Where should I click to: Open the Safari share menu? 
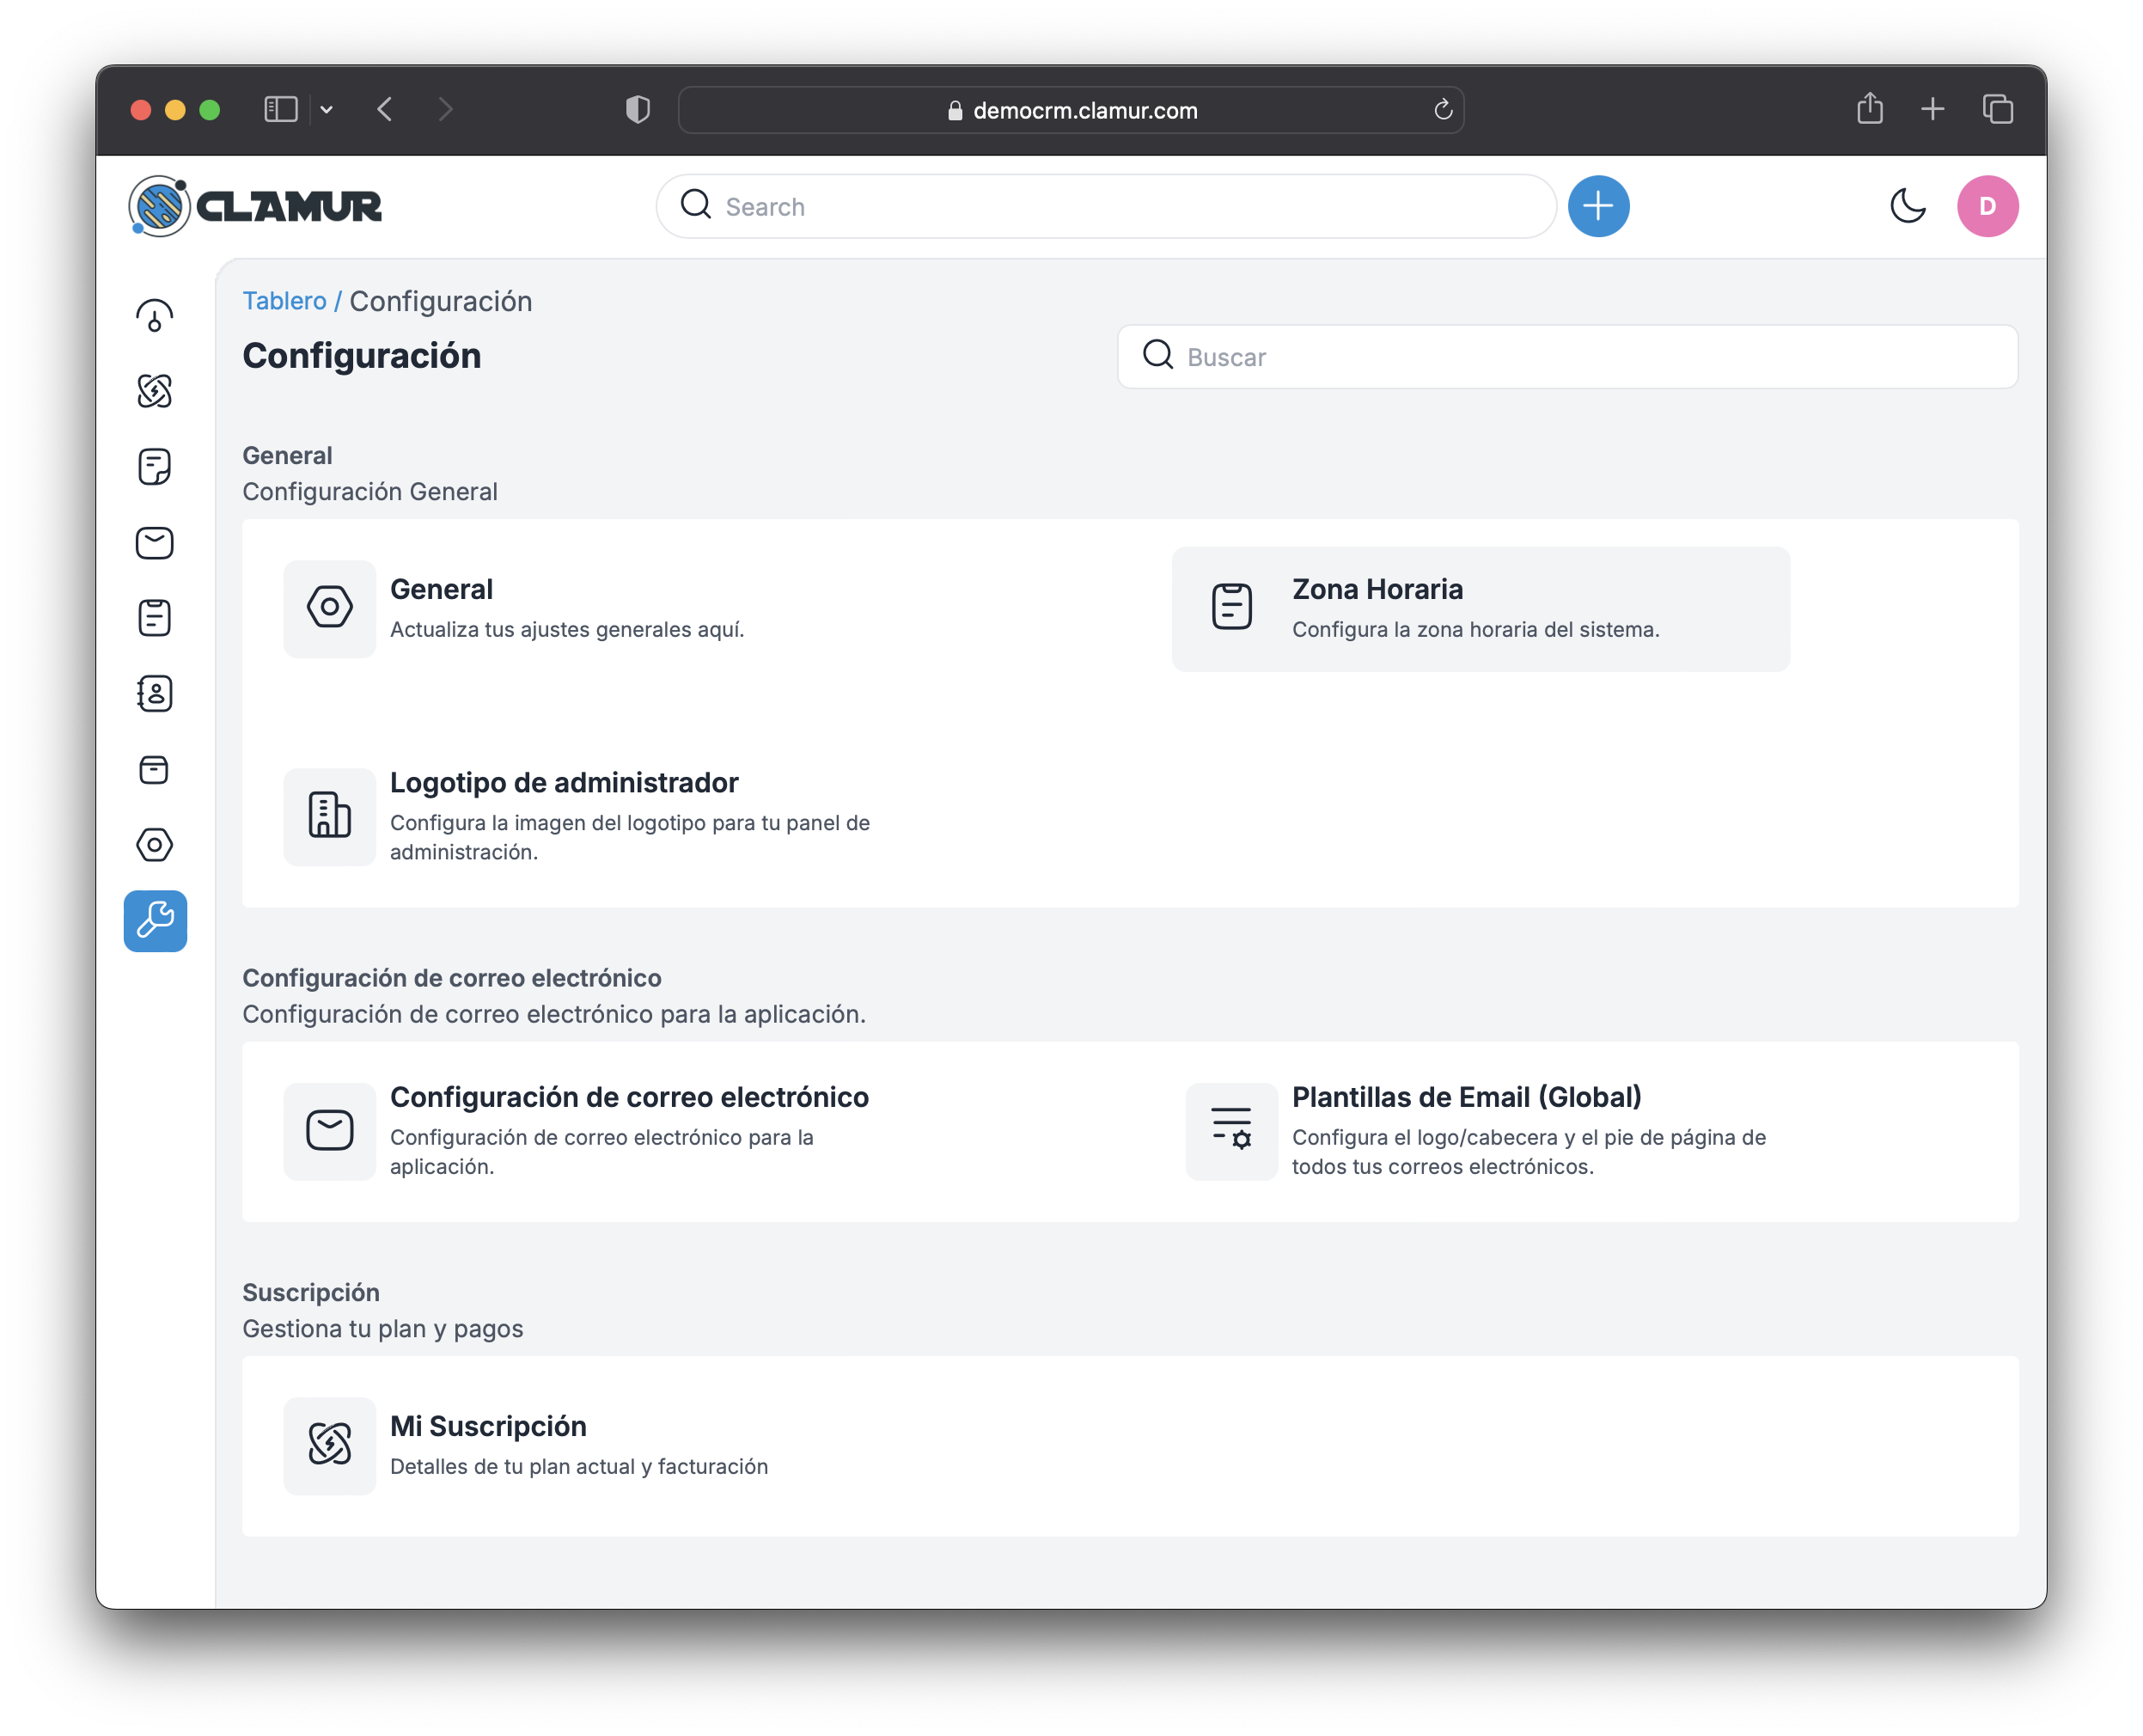click(x=1869, y=108)
